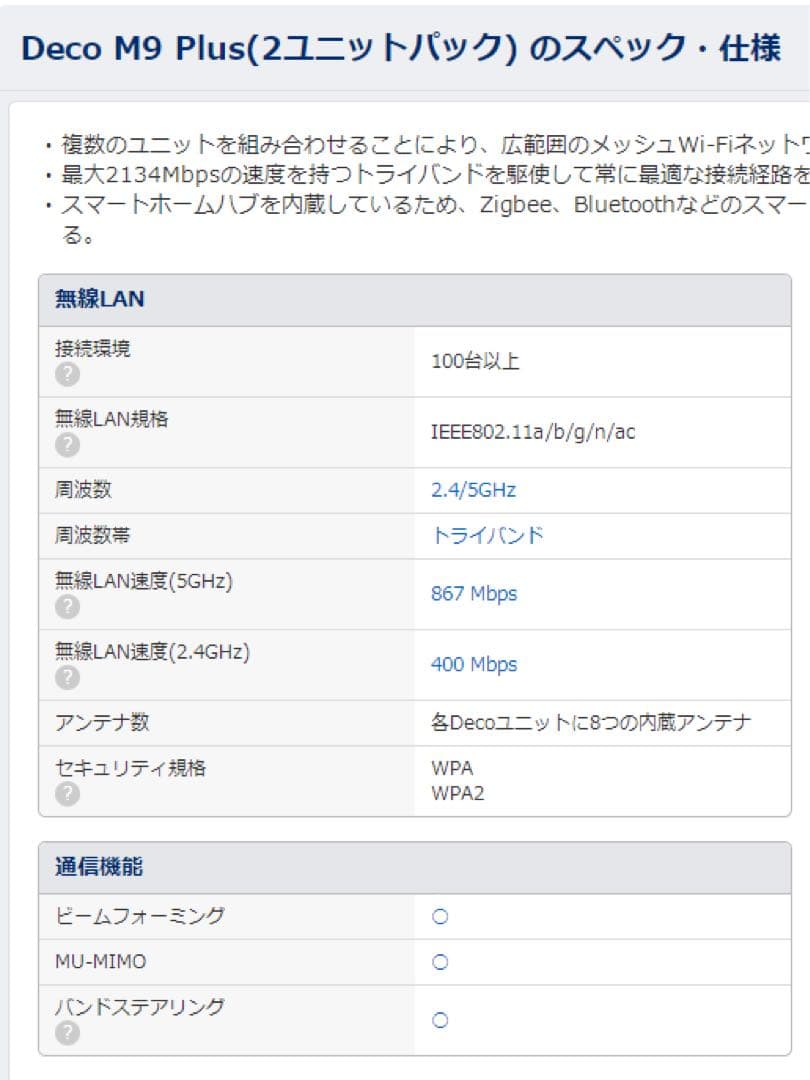Click the アンテナ数 row label

tap(102, 723)
